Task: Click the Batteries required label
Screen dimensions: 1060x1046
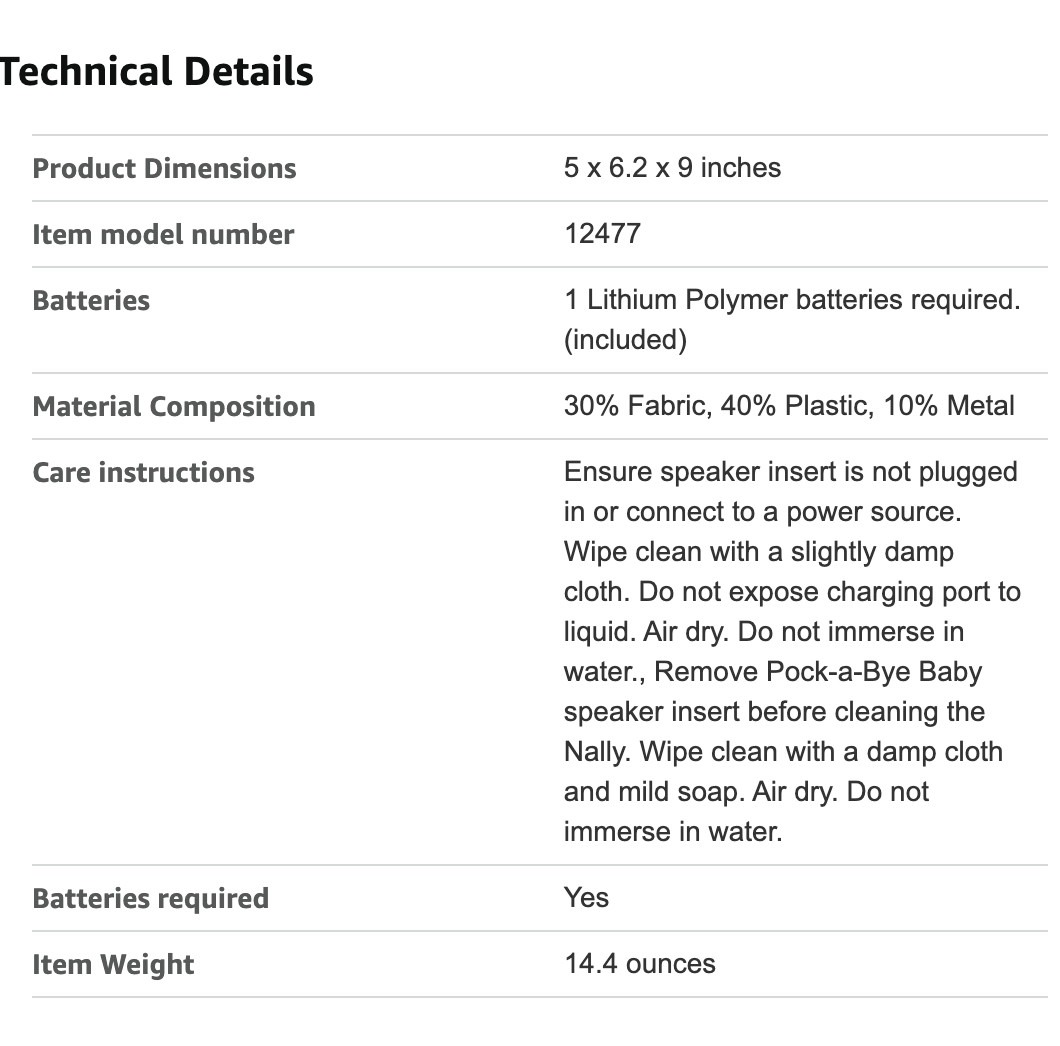Action: point(150,898)
